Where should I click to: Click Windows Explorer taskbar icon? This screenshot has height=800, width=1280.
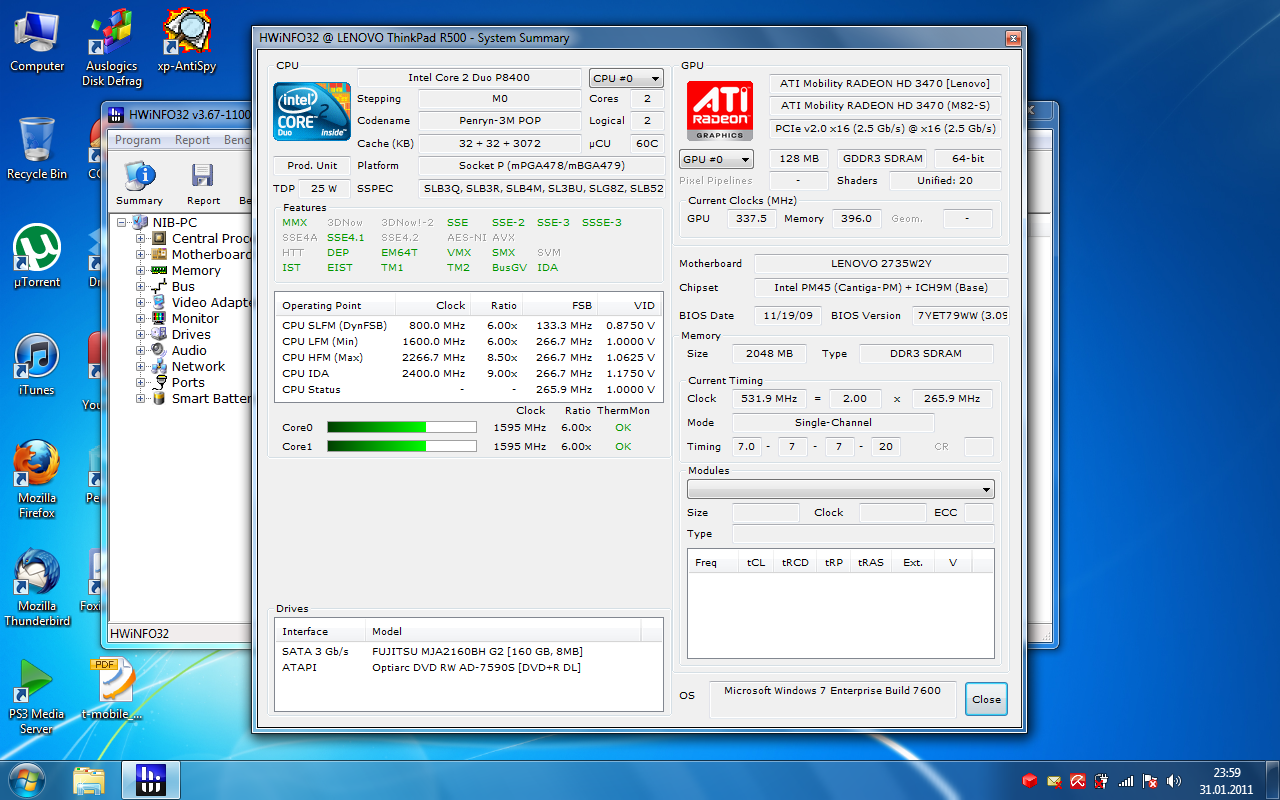point(89,780)
